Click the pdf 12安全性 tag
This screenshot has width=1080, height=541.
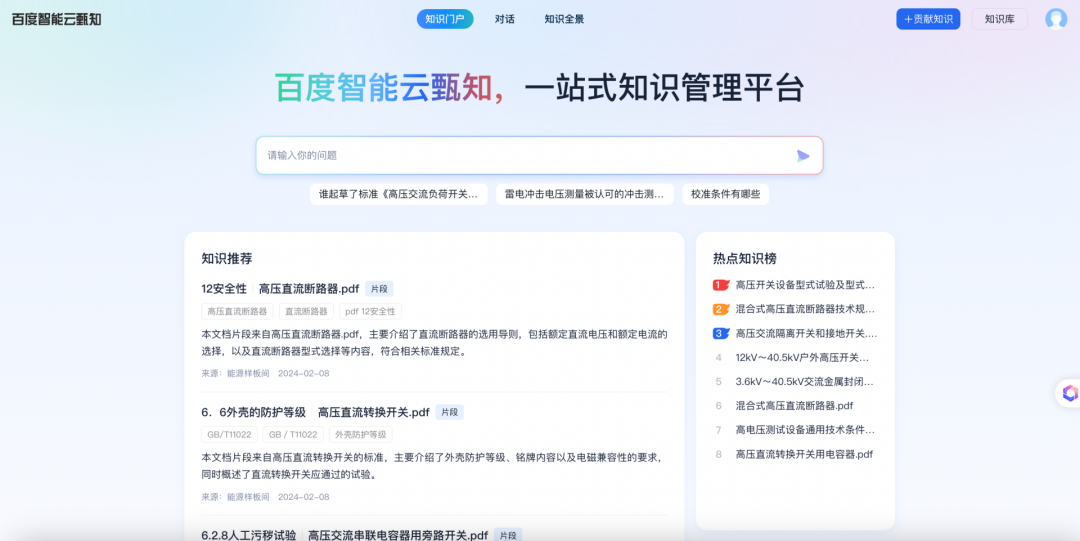(x=371, y=312)
